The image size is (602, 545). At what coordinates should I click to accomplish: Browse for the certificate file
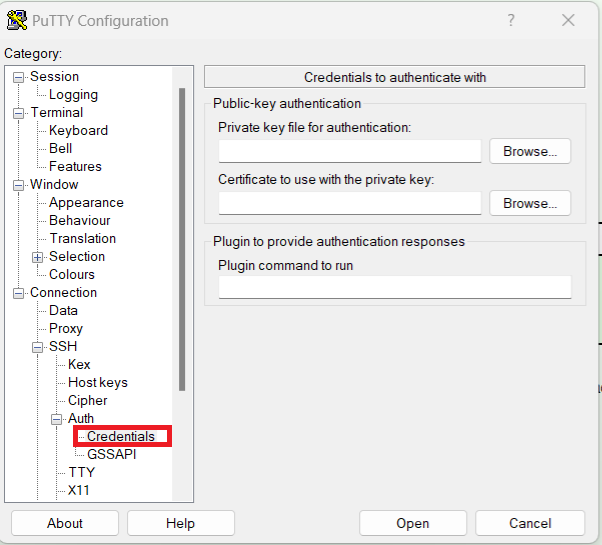tap(529, 203)
